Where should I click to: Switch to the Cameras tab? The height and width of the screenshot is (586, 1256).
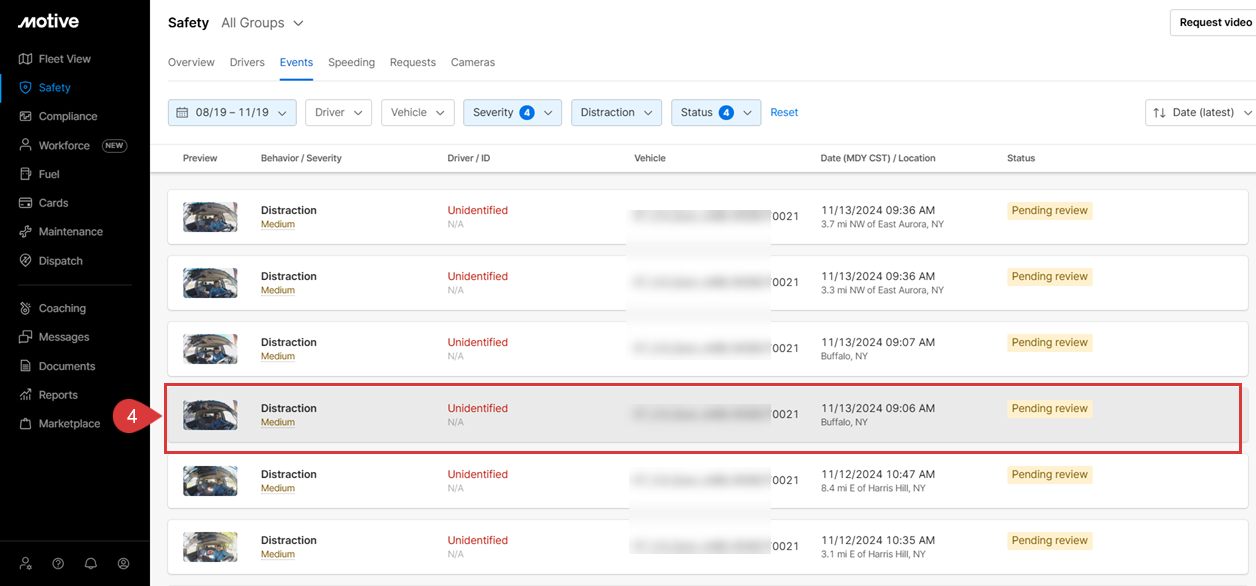(472, 62)
